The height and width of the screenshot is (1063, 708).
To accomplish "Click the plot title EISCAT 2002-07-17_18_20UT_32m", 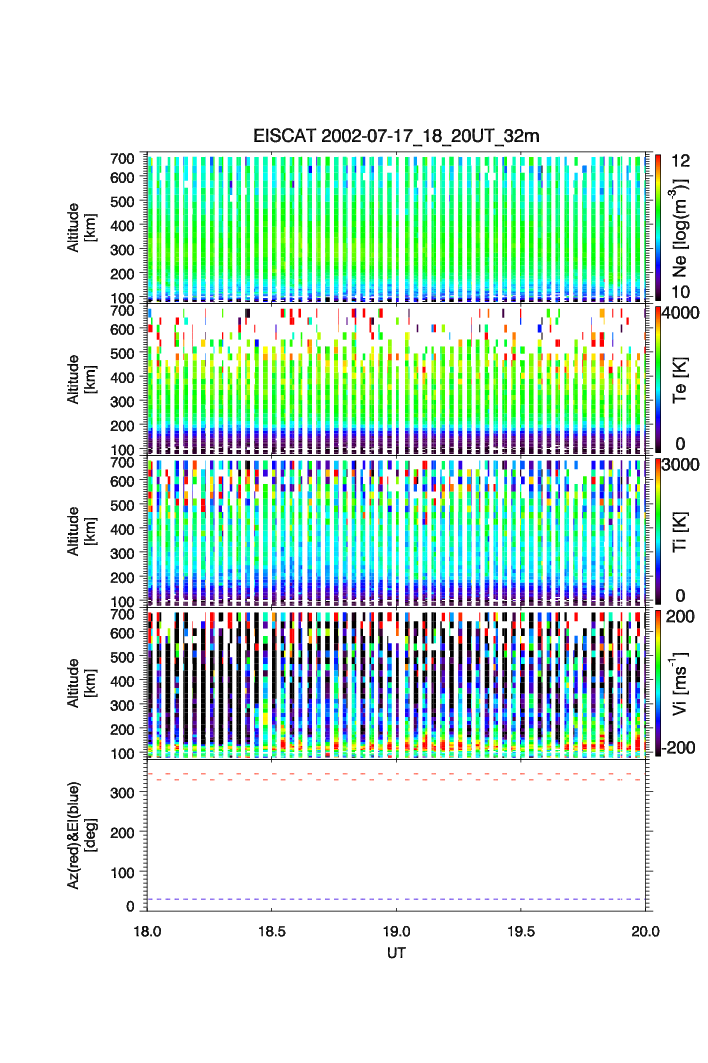I will coord(396,136).
